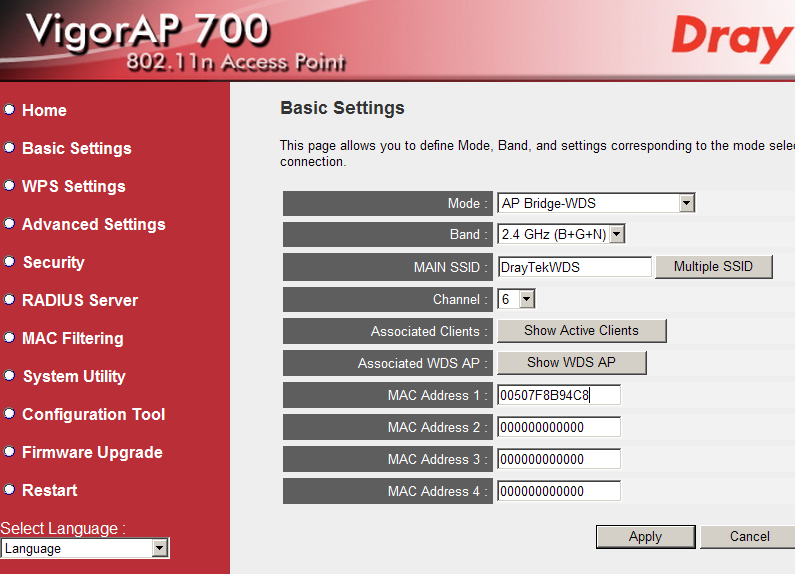The image size is (795, 574).
Task: Go to Basic Settings in sidebar
Action: [x=77, y=148]
